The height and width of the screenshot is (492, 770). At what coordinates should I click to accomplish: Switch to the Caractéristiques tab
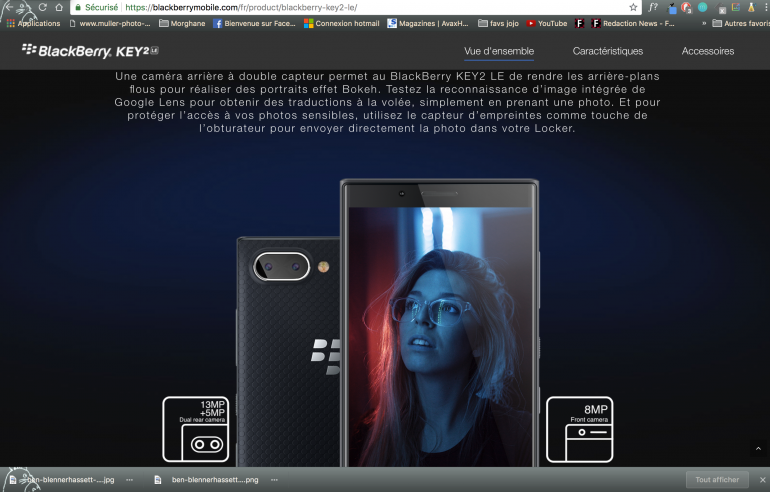(x=607, y=51)
